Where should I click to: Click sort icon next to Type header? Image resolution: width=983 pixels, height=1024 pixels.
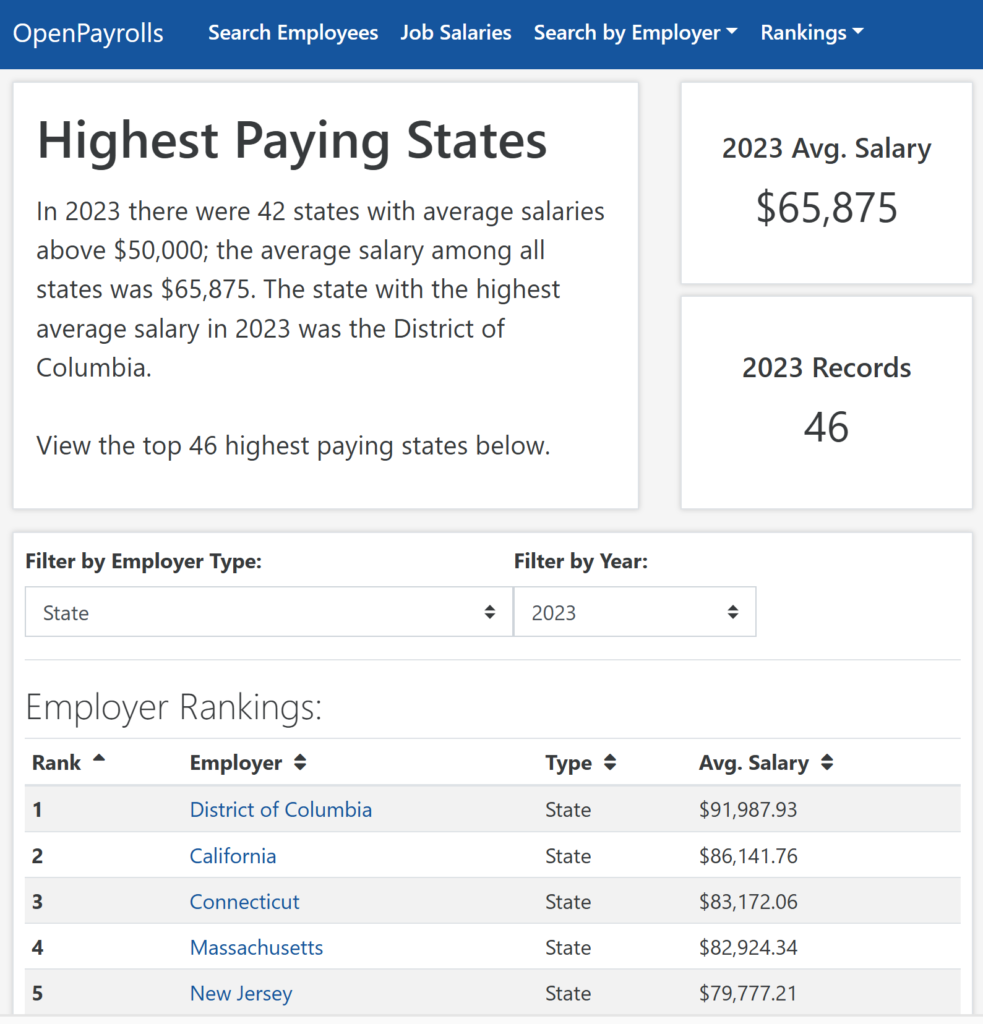pyautogui.click(x=610, y=763)
